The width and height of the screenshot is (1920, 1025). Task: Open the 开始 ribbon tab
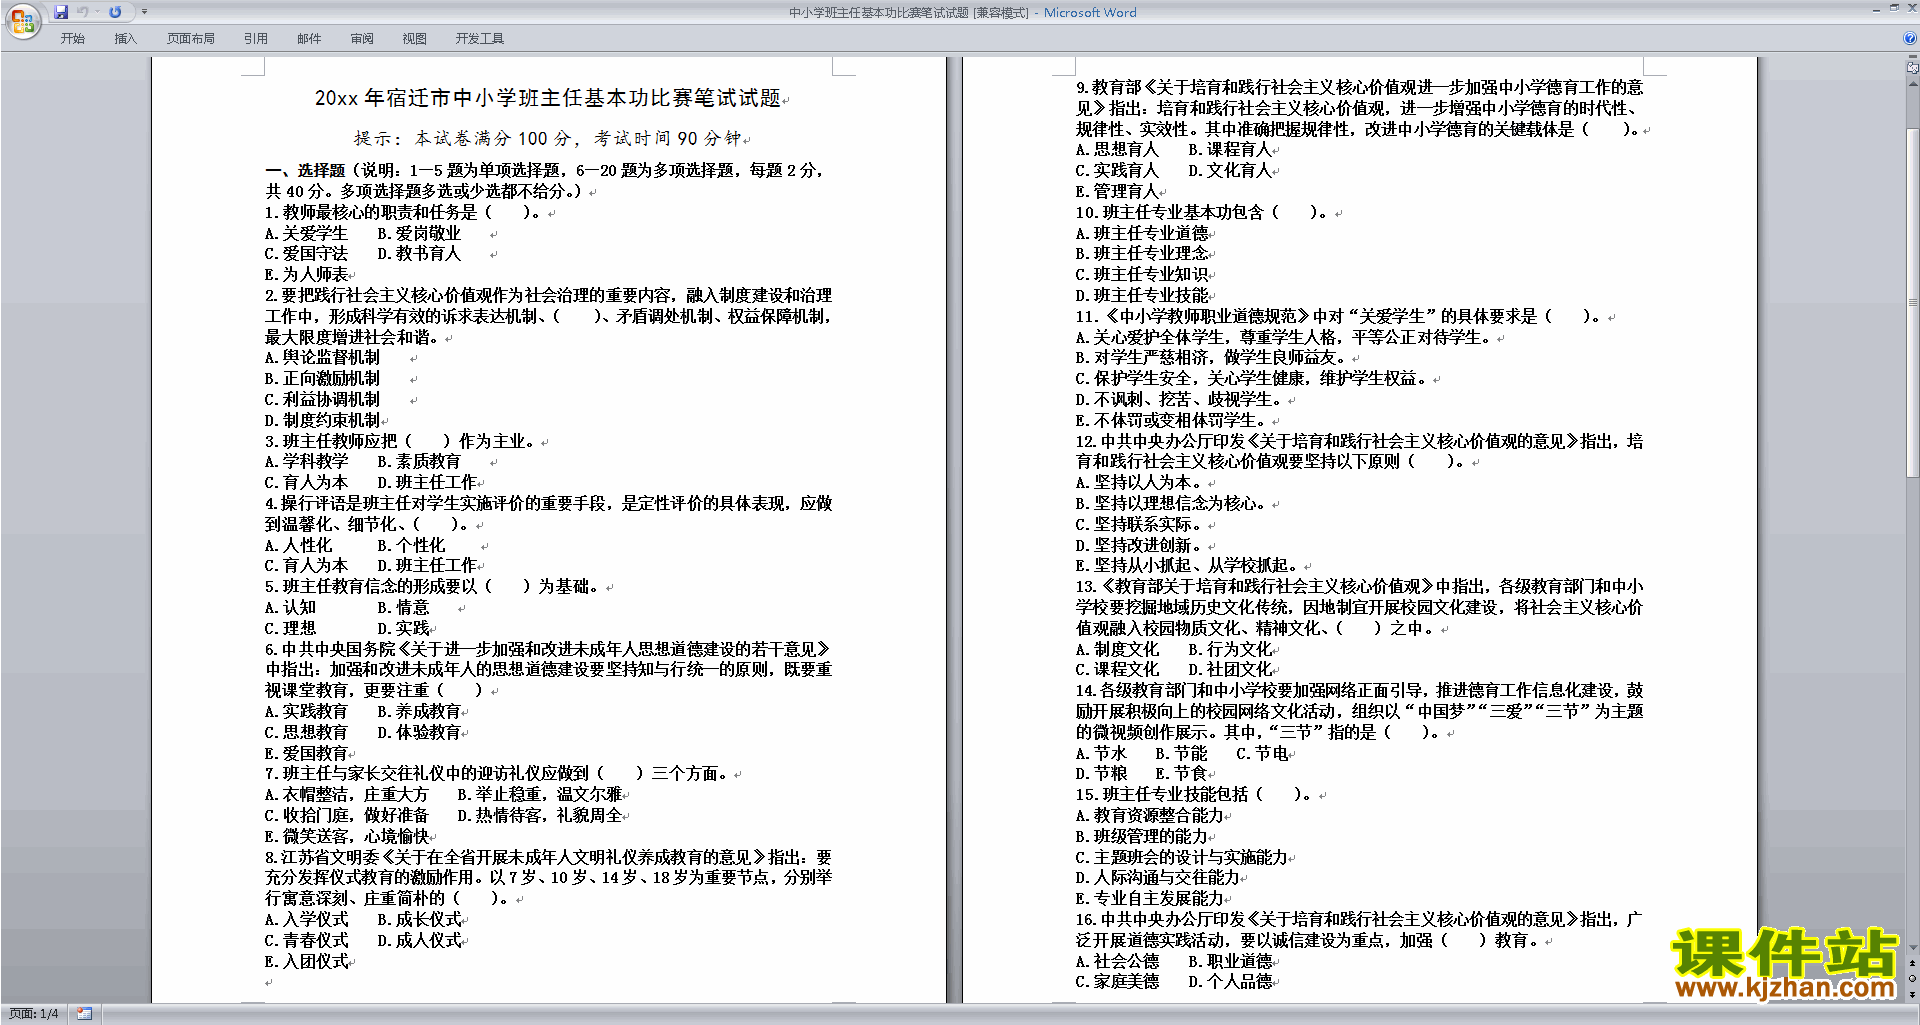(x=73, y=39)
